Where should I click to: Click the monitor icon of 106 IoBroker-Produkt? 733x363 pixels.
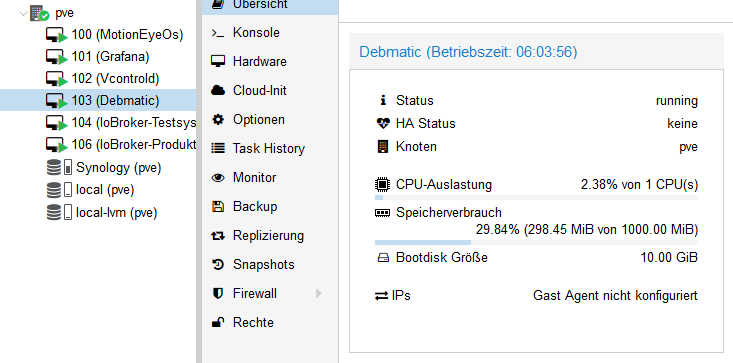click(x=57, y=145)
